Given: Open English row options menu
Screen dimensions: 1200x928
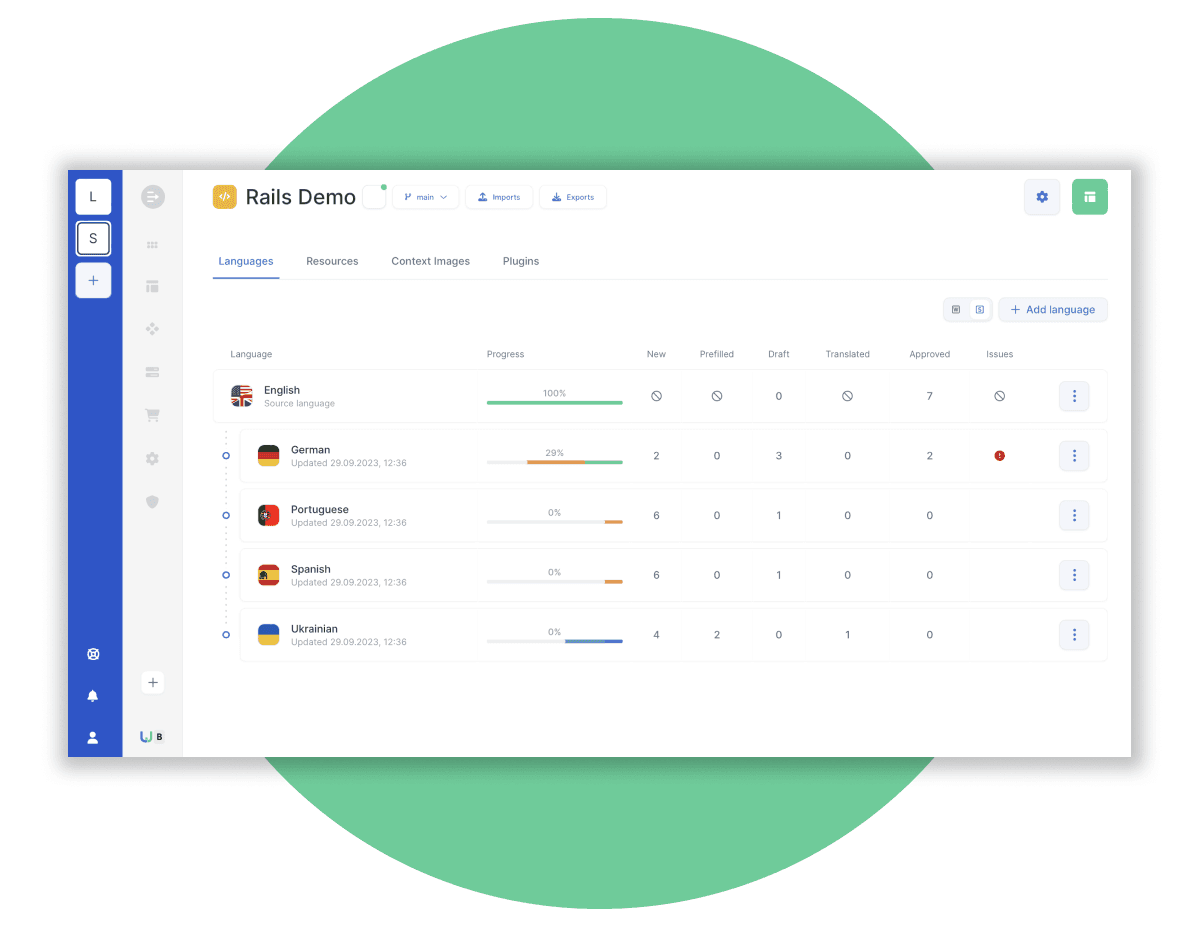Looking at the screenshot, I should (1075, 396).
